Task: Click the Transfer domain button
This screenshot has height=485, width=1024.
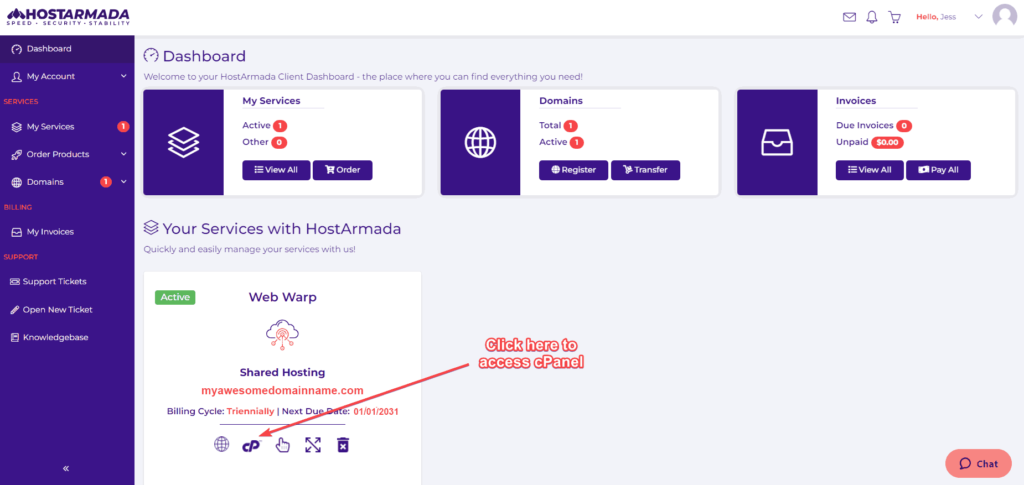Action: click(x=645, y=170)
